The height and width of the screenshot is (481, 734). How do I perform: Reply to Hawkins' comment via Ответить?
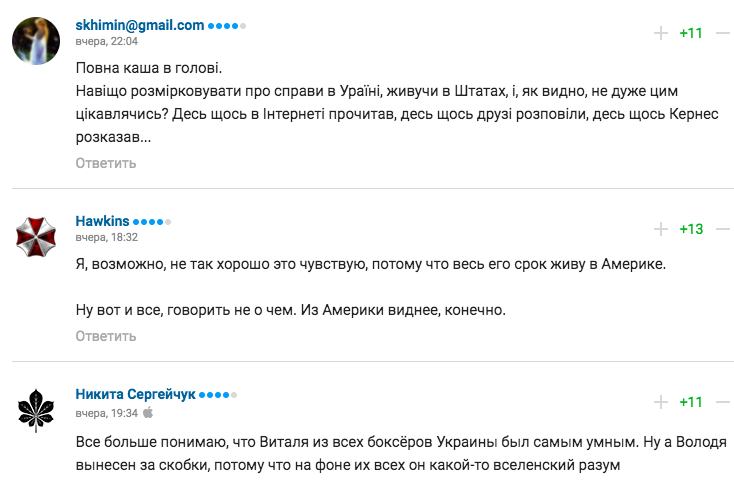pyautogui.click(x=106, y=336)
